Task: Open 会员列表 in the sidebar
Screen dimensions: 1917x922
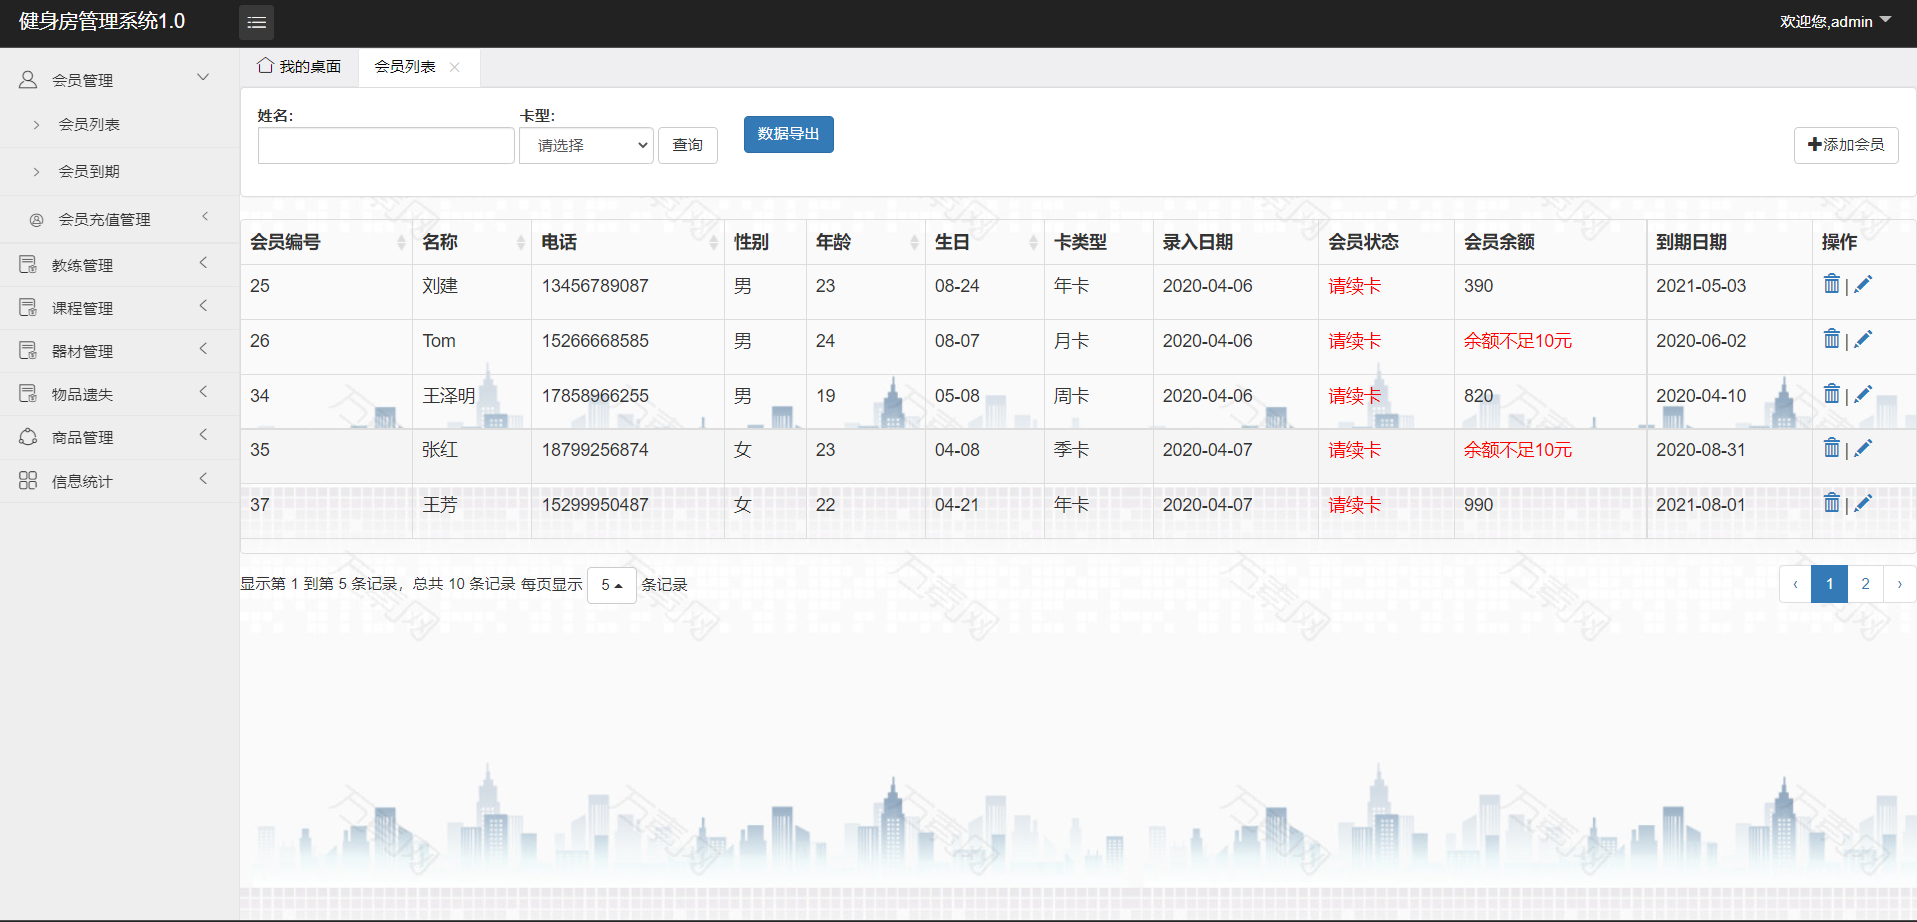Action: click(89, 124)
